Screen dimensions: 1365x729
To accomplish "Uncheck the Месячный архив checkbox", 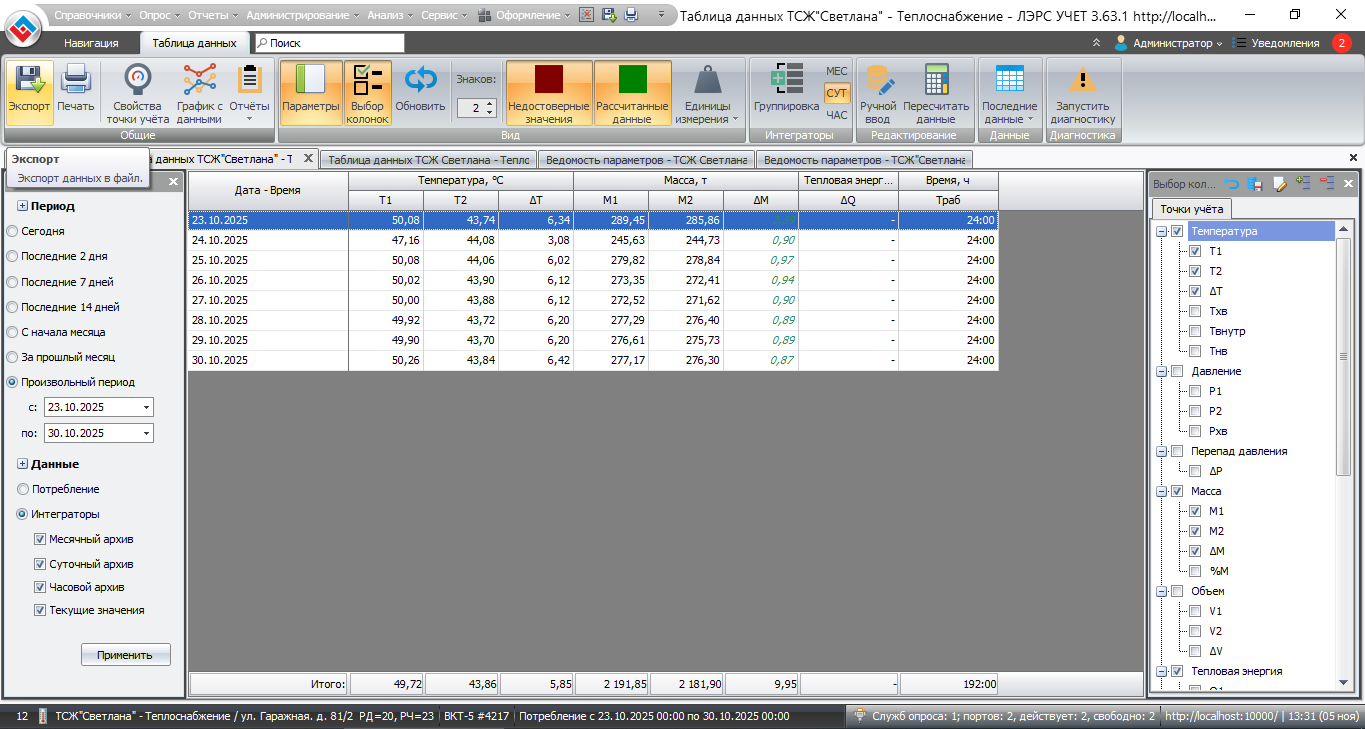I will [x=40, y=539].
